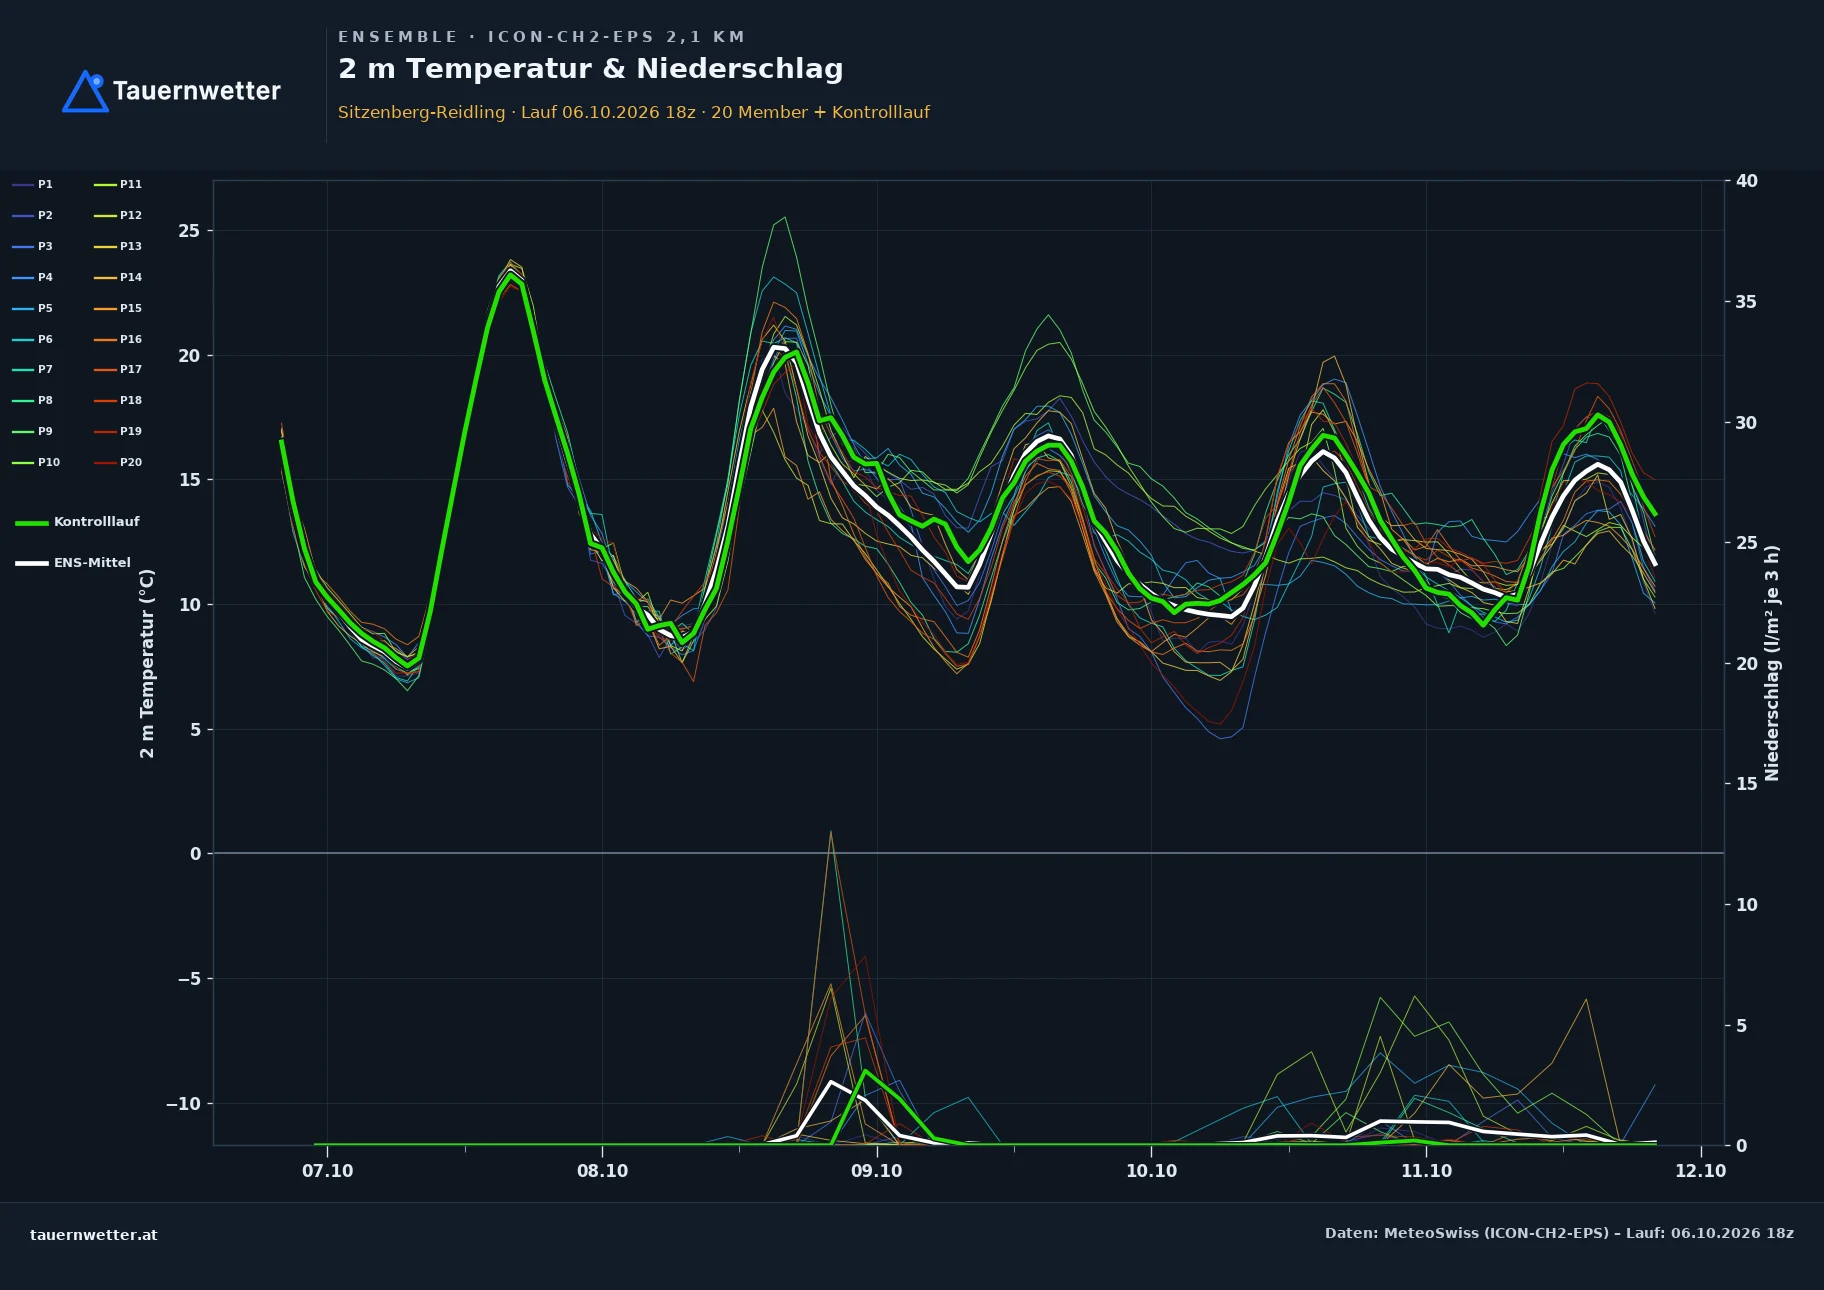
Task: Click the P2 legend entry
Action: (x=32, y=215)
